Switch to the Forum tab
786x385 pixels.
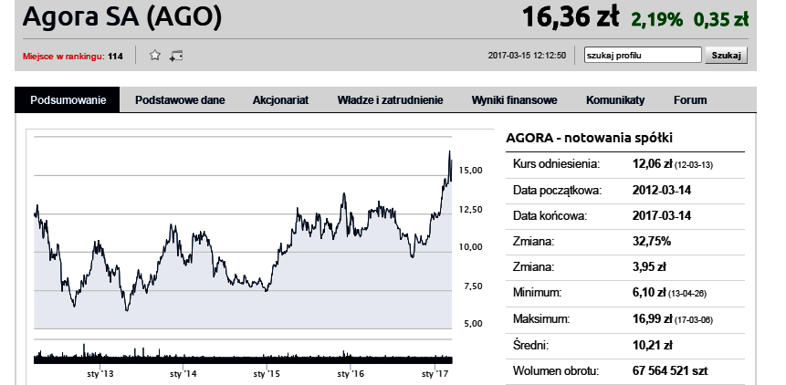(x=690, y=100)
